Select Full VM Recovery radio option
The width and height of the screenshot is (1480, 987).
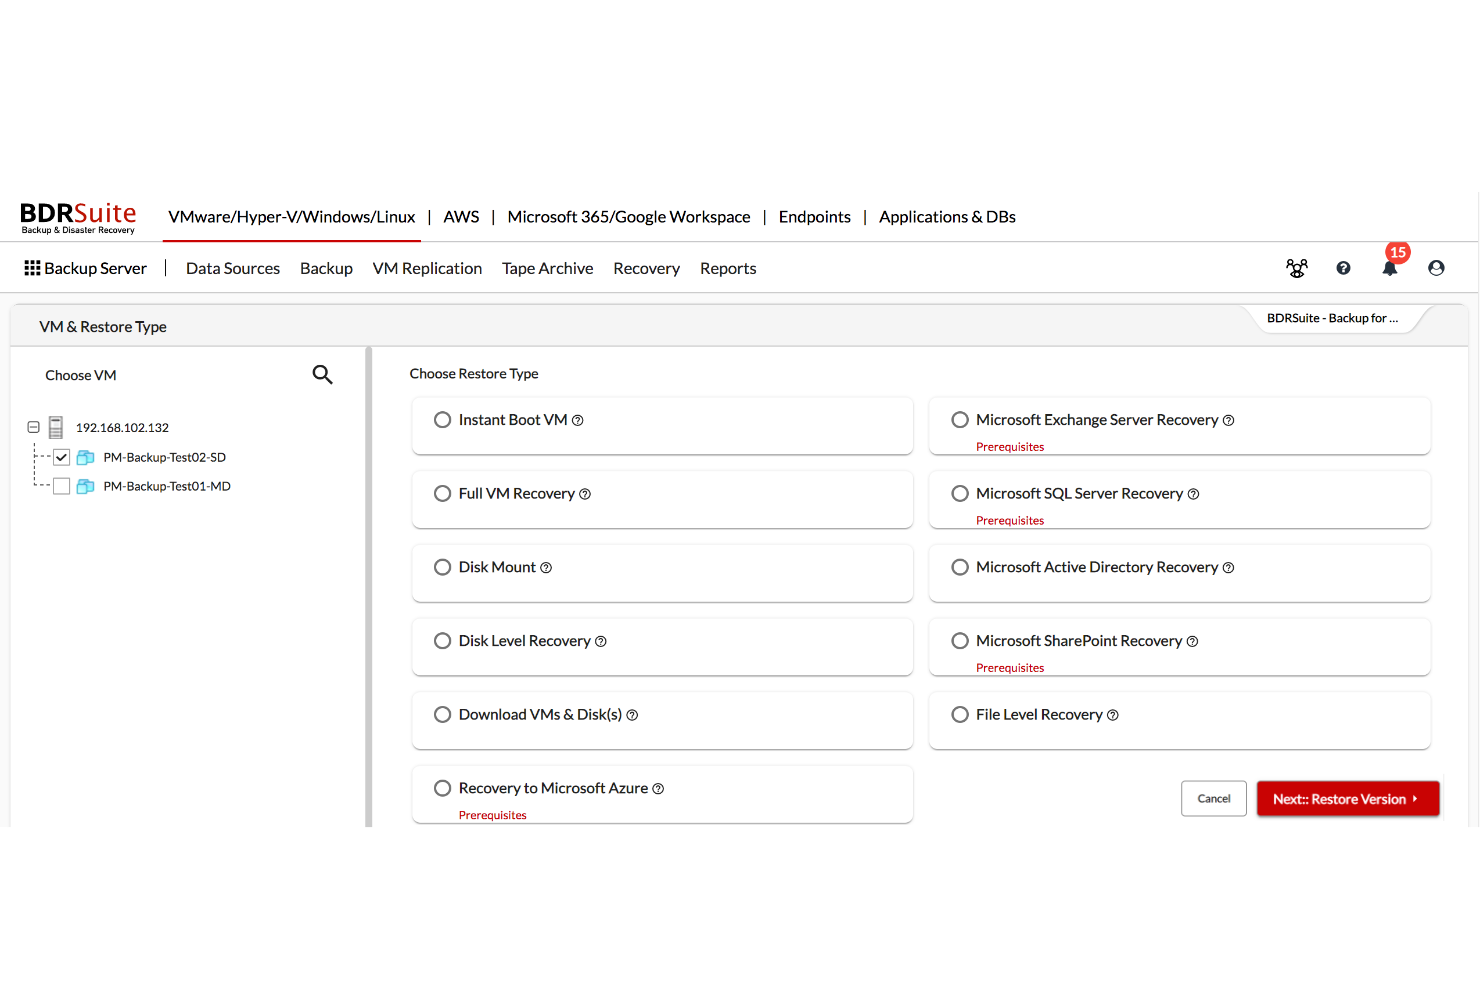coord(442,493)
